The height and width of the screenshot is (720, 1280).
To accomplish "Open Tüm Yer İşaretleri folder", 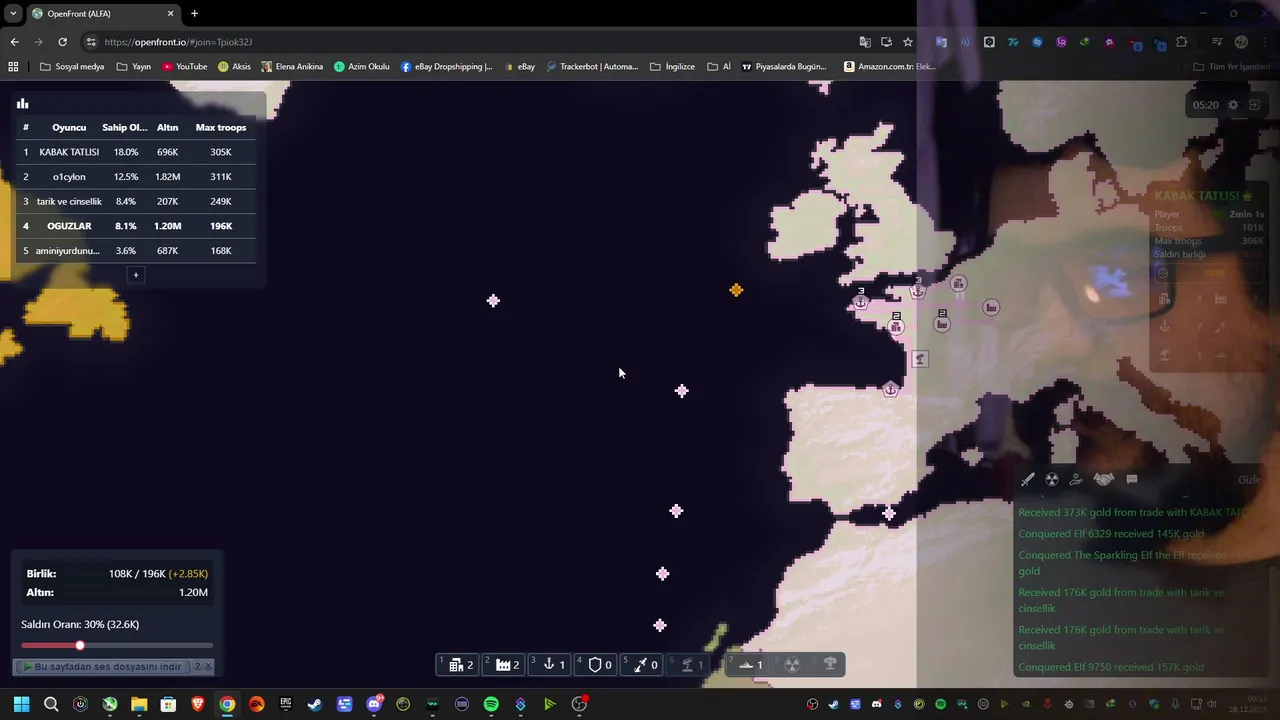I will (1232, 67).
